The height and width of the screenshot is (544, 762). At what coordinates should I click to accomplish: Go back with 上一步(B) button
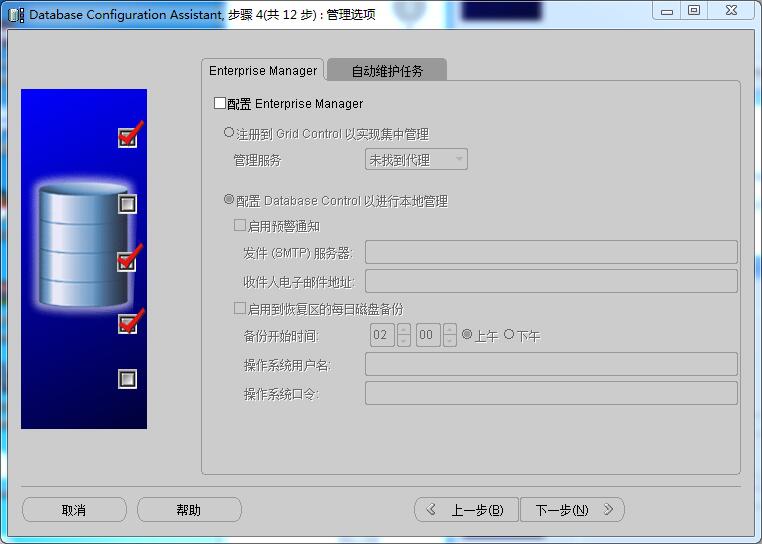(x=467, y=509)
